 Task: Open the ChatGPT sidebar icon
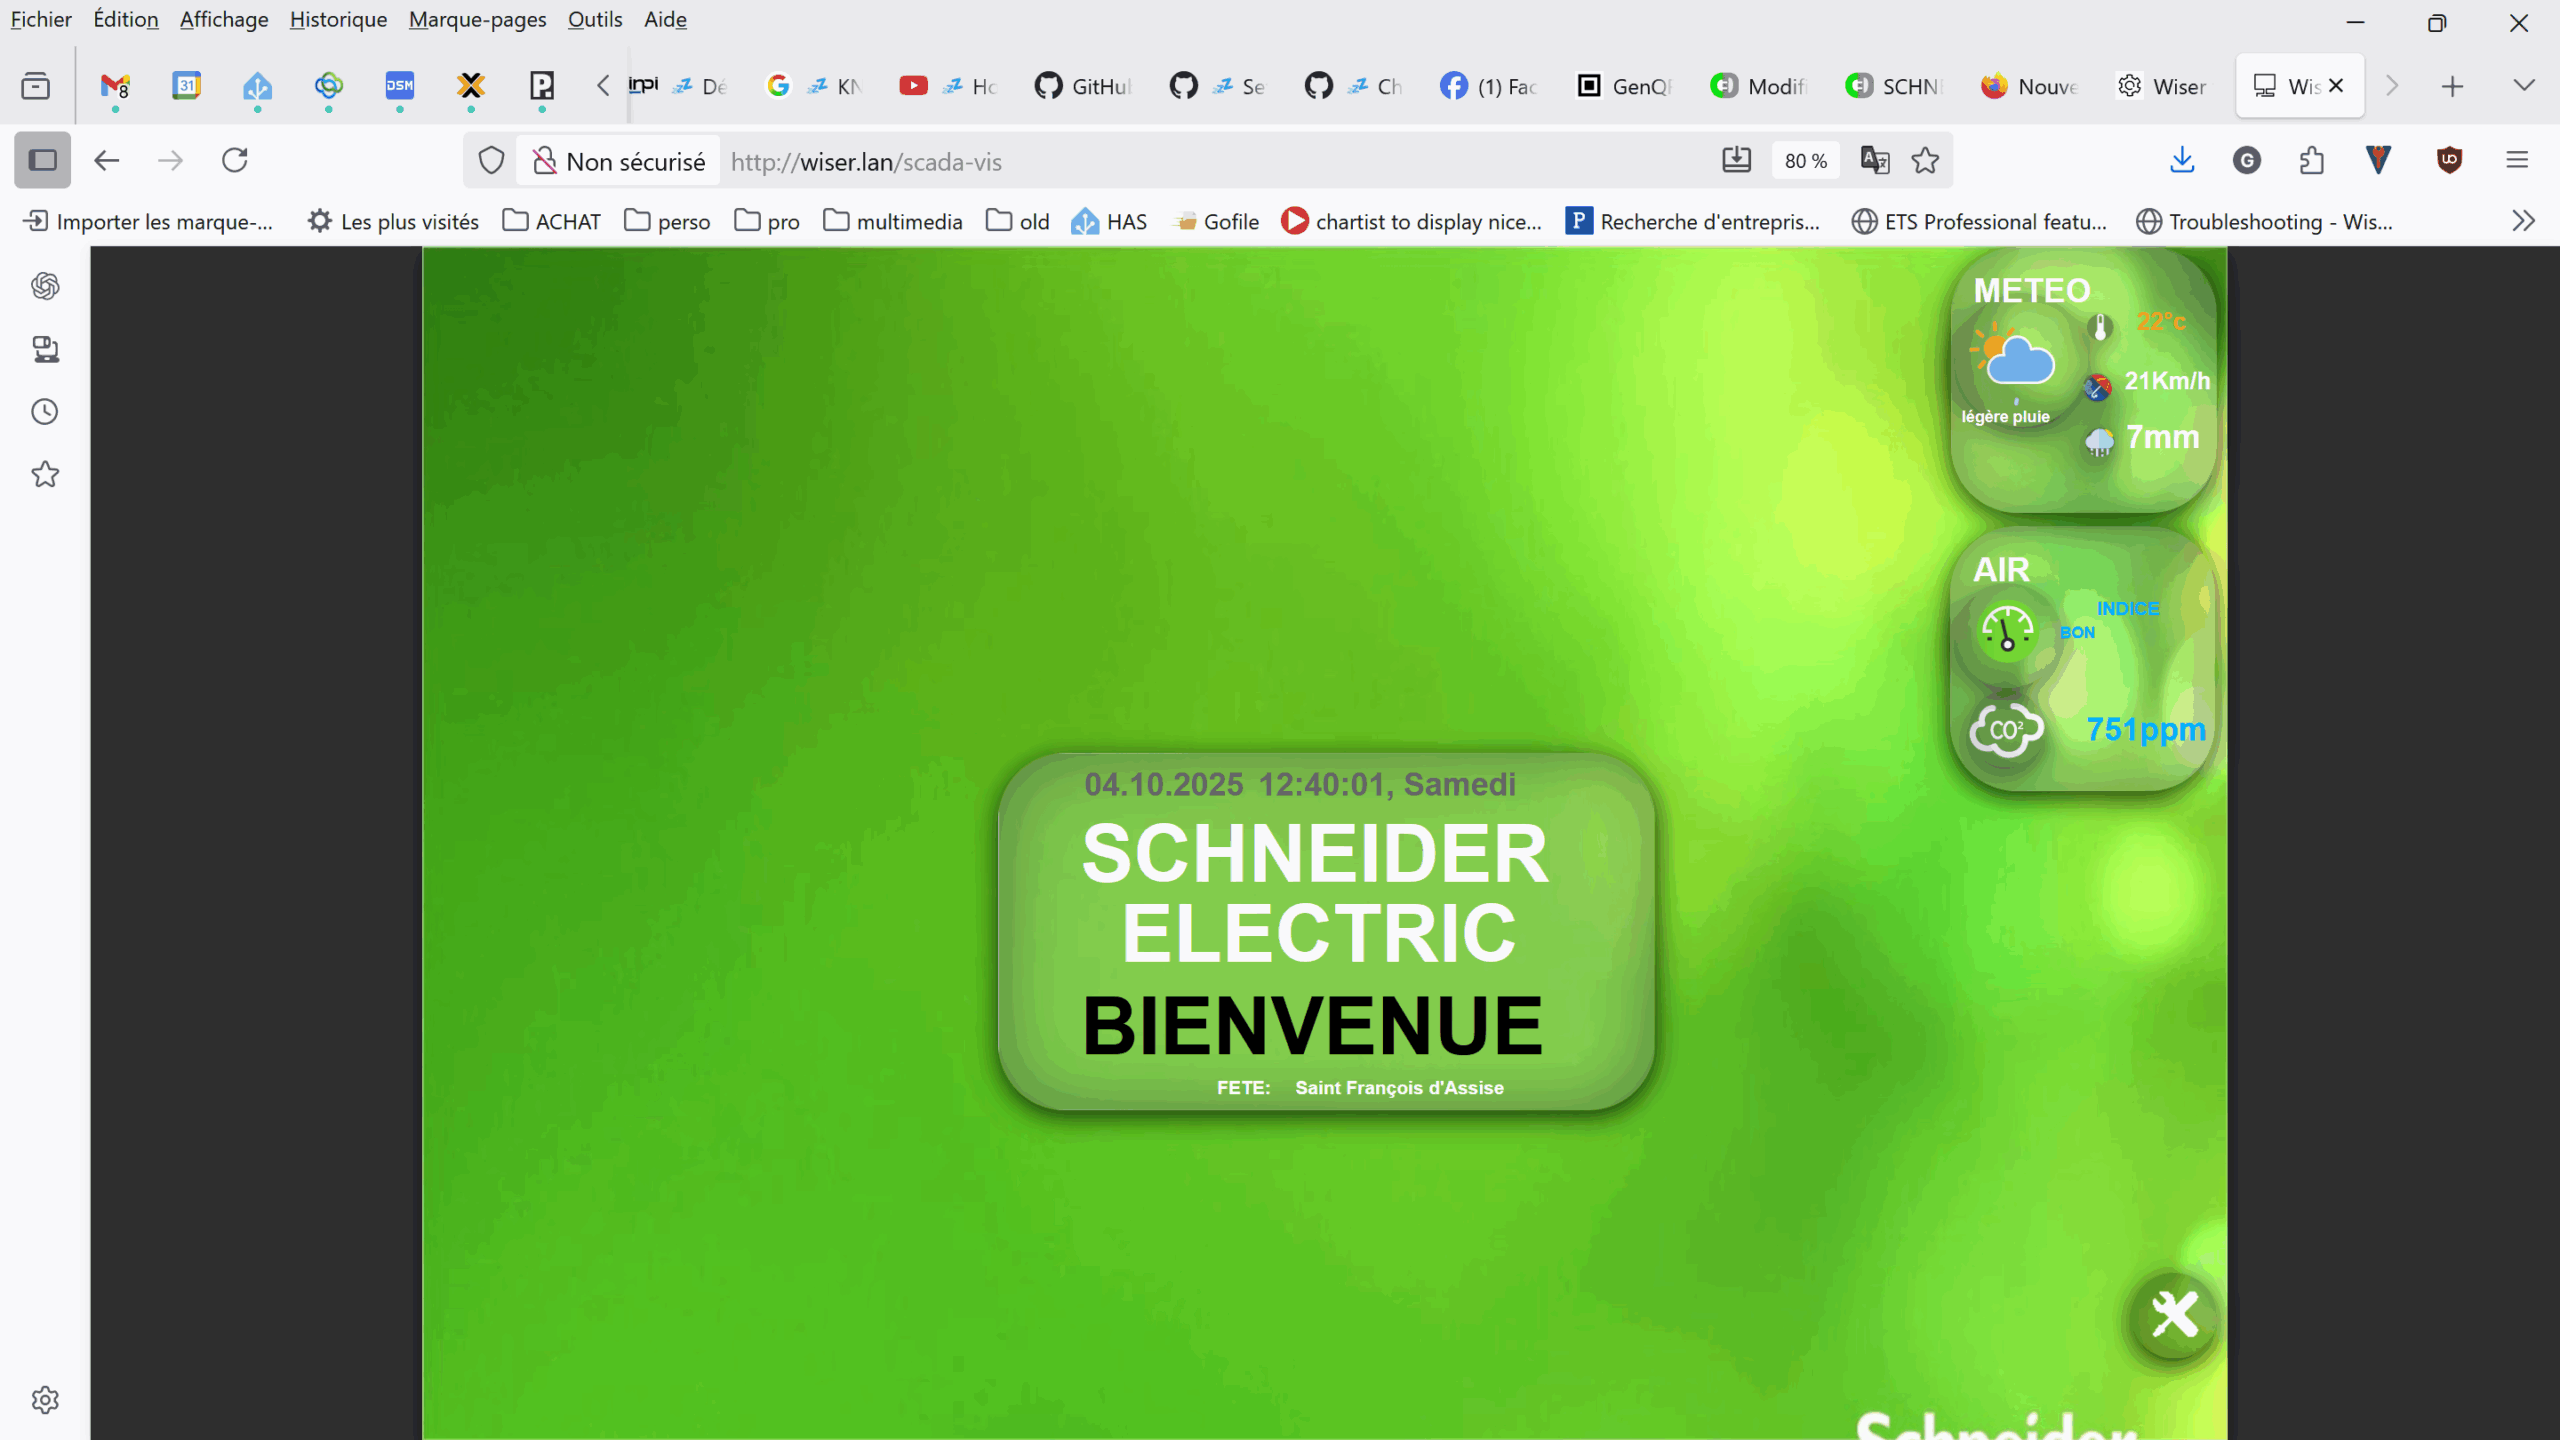[x=45, y=286]
